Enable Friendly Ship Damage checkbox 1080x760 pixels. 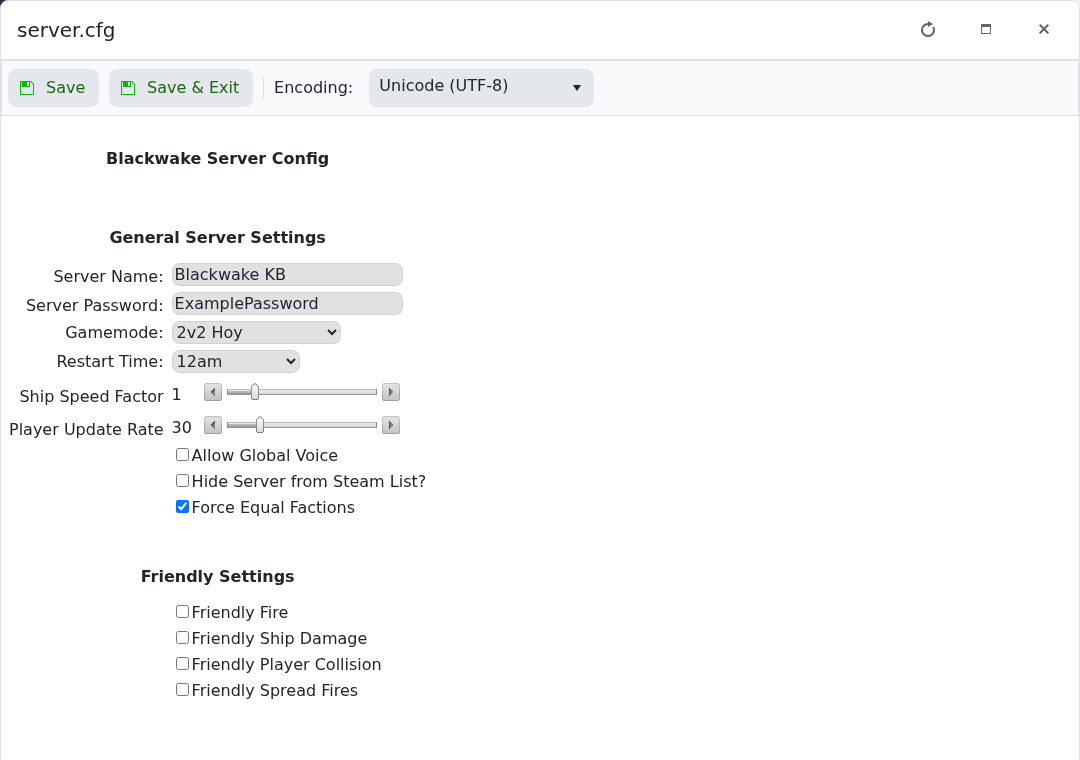coord(183,638)
